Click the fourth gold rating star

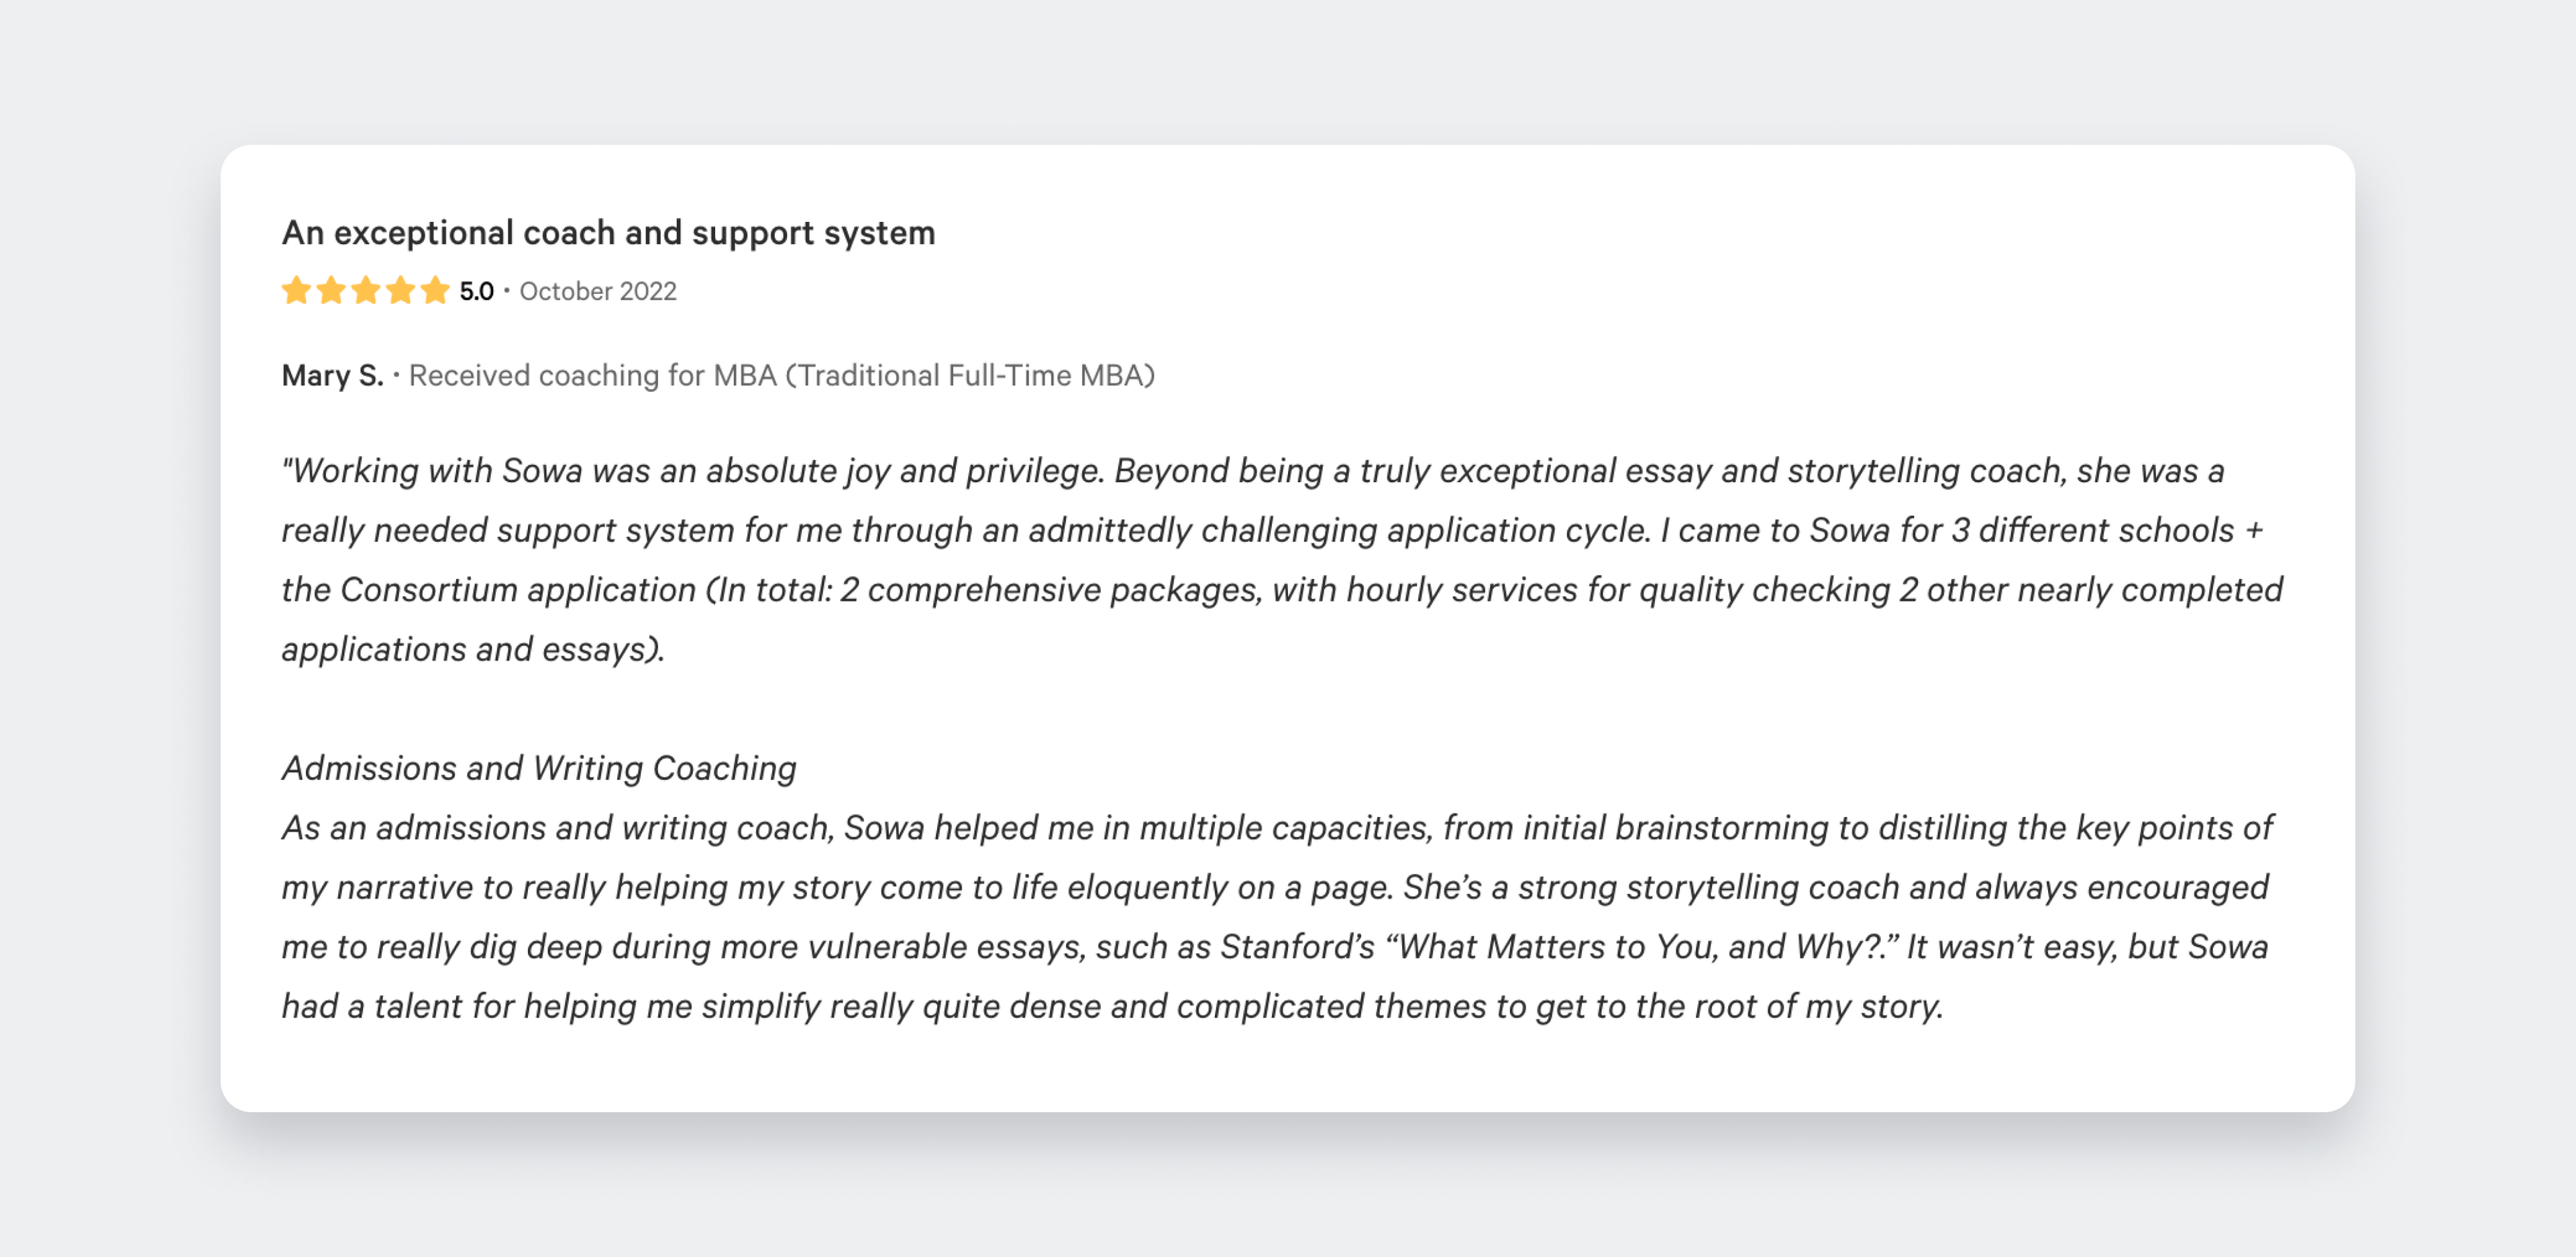pyautogui.click(x=400, y=291)
